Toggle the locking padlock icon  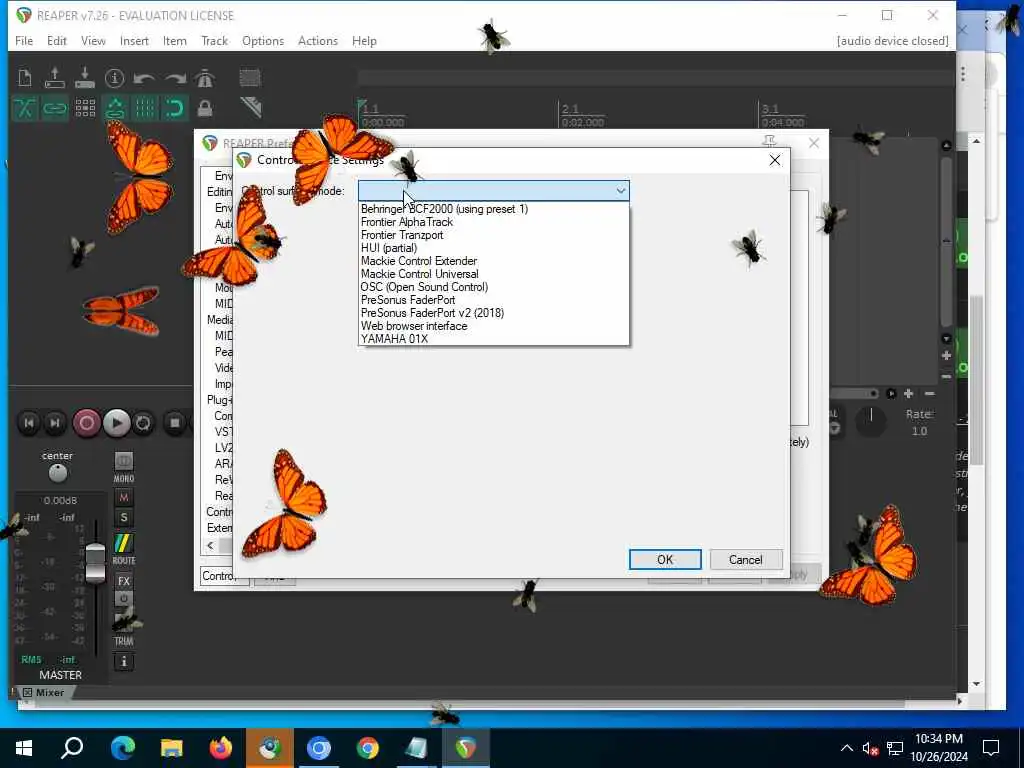(204, 108)
